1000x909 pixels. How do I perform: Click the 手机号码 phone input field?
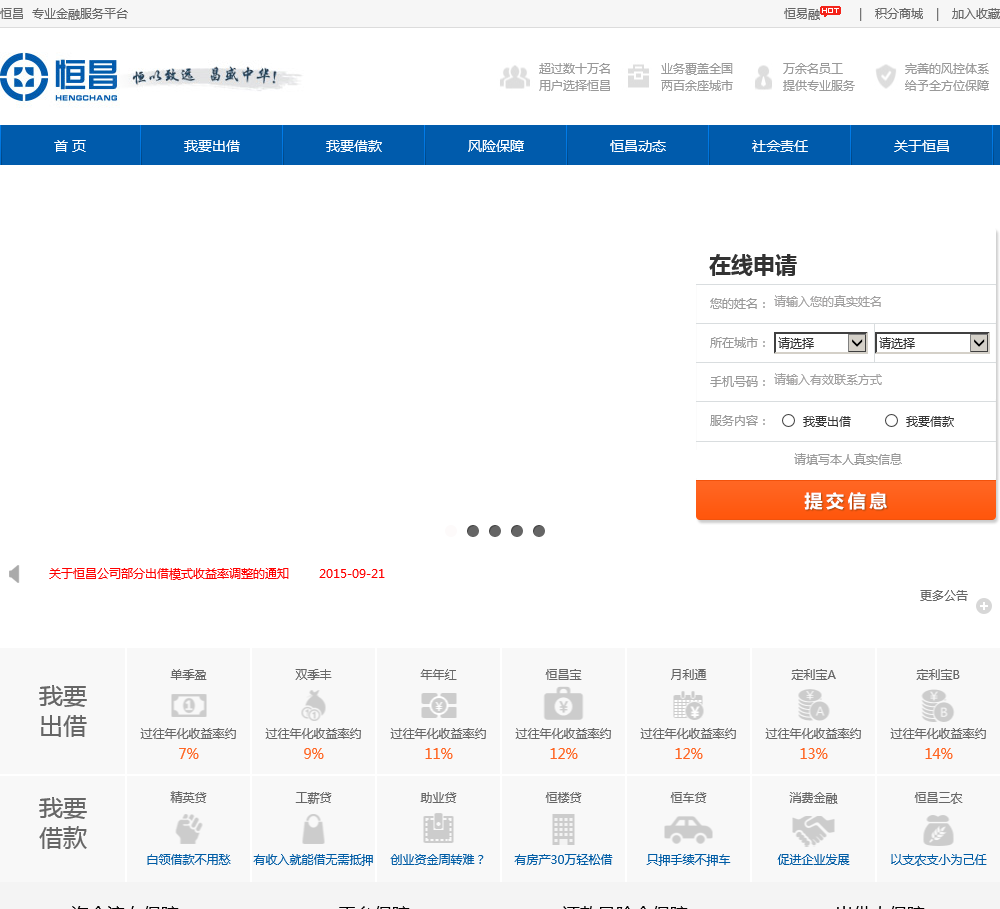click(881, 380)
